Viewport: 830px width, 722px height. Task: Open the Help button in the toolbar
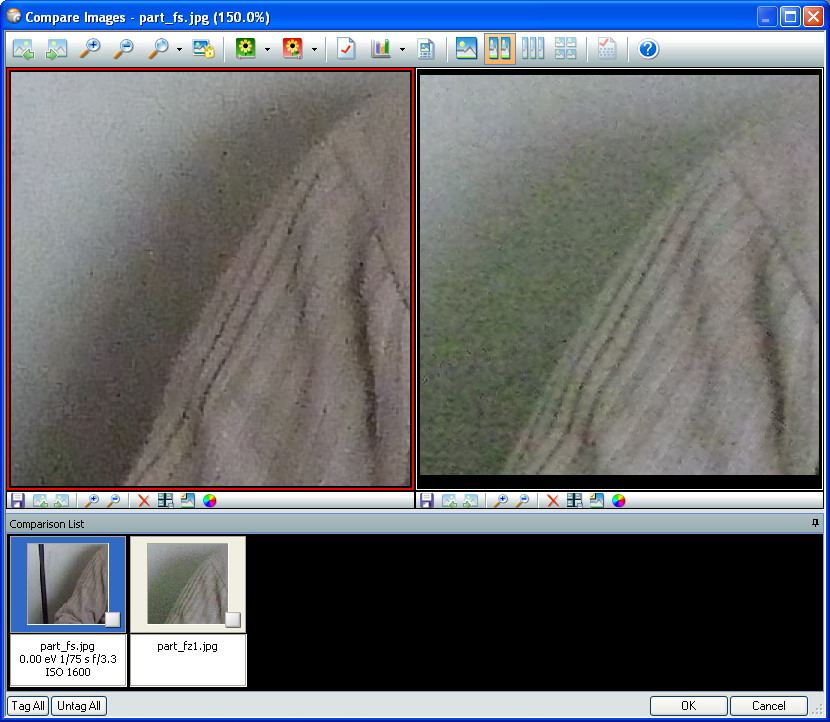(648, 49)
